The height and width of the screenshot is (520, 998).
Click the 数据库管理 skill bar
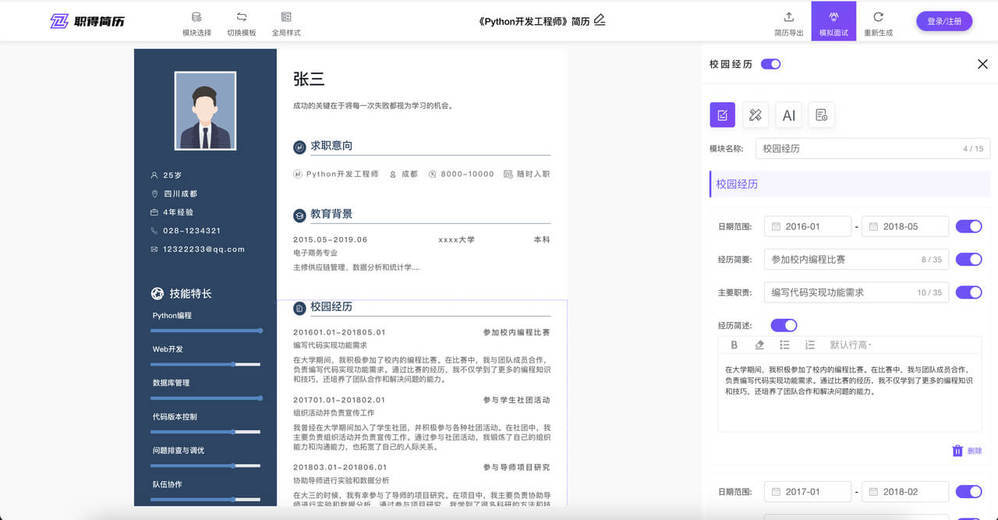click(206, 398)
